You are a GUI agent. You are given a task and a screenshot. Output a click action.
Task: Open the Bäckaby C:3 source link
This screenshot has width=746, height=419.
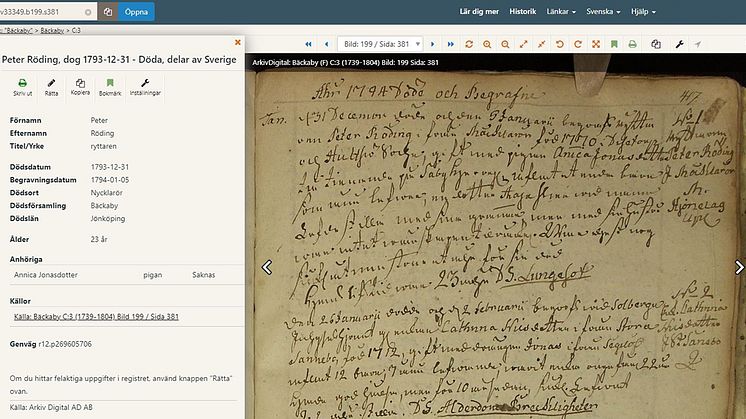tap(96, 316)
